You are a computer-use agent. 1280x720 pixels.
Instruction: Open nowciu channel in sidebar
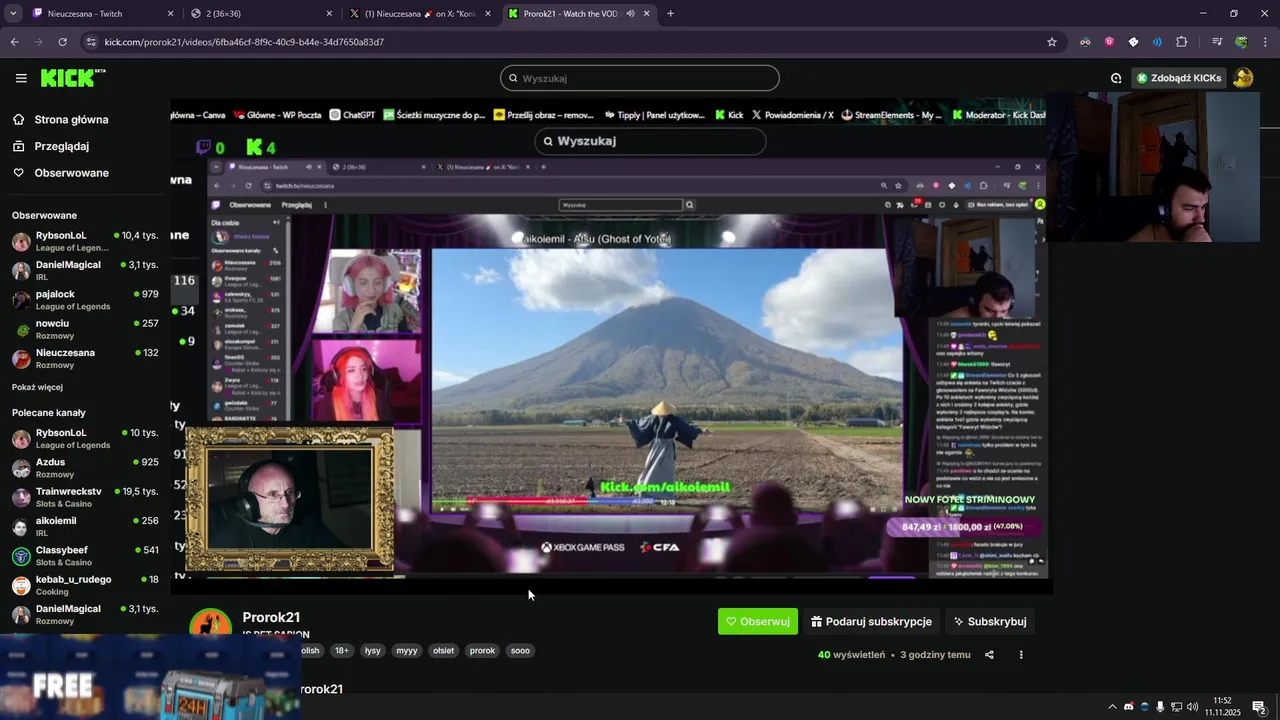[x=85, y=329]
